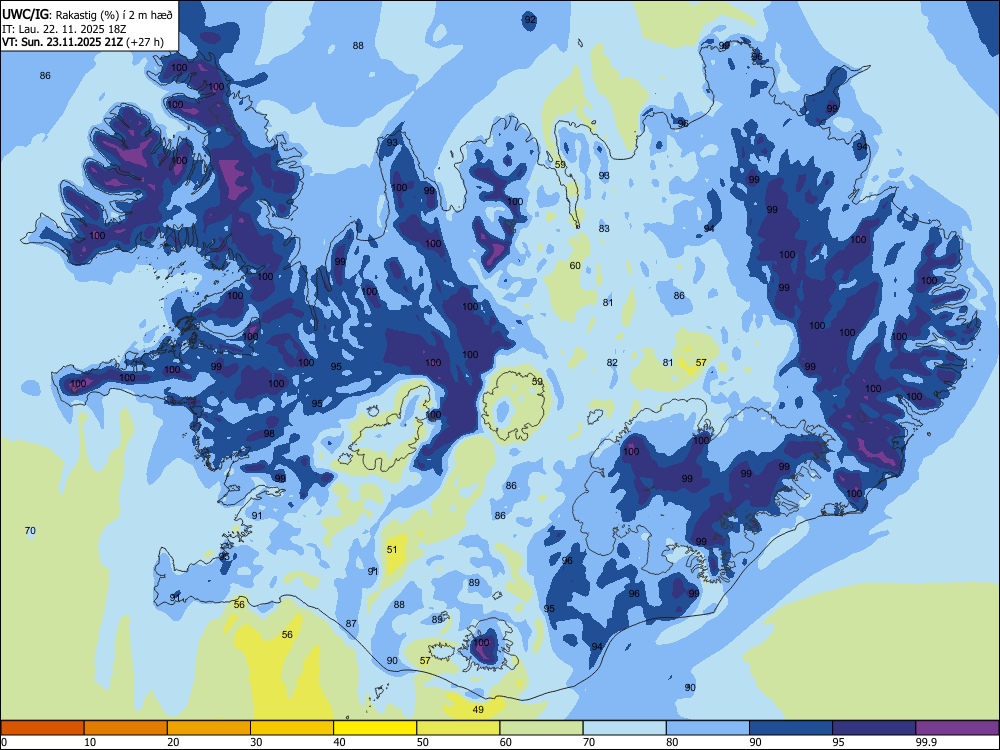Click the humidity value 60 in the north
This screenshot has height=750, width=1000.
(x=575, y=266)
